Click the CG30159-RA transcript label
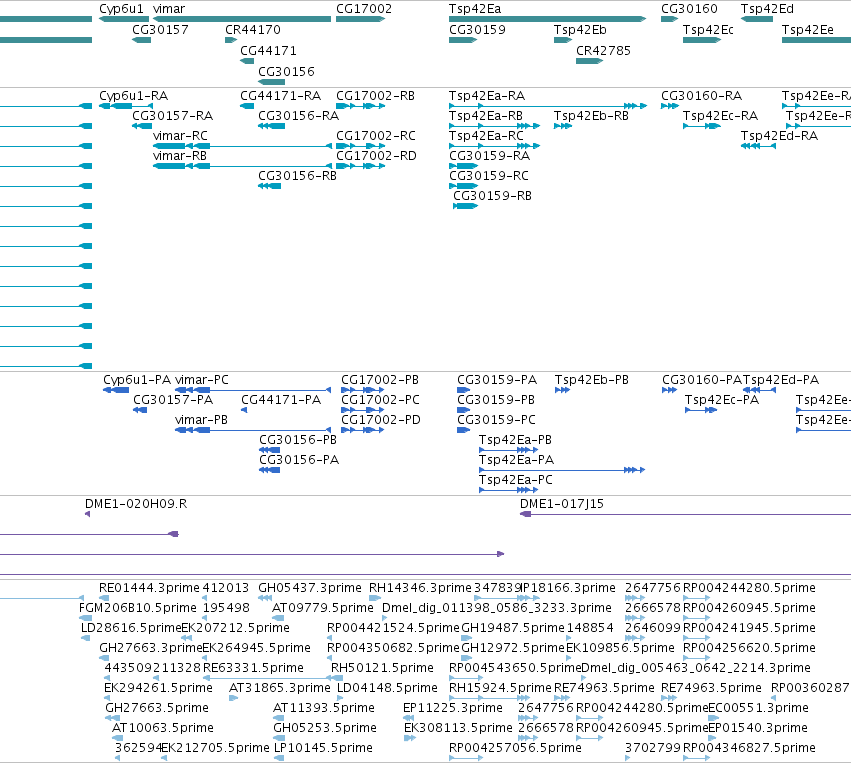Viewport: 851px width, 763px height. 490,156
